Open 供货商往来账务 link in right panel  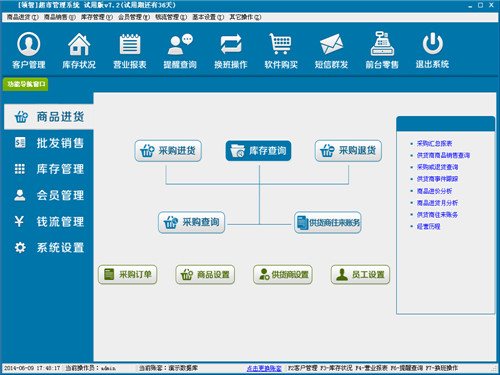click(x=437, y=215)
